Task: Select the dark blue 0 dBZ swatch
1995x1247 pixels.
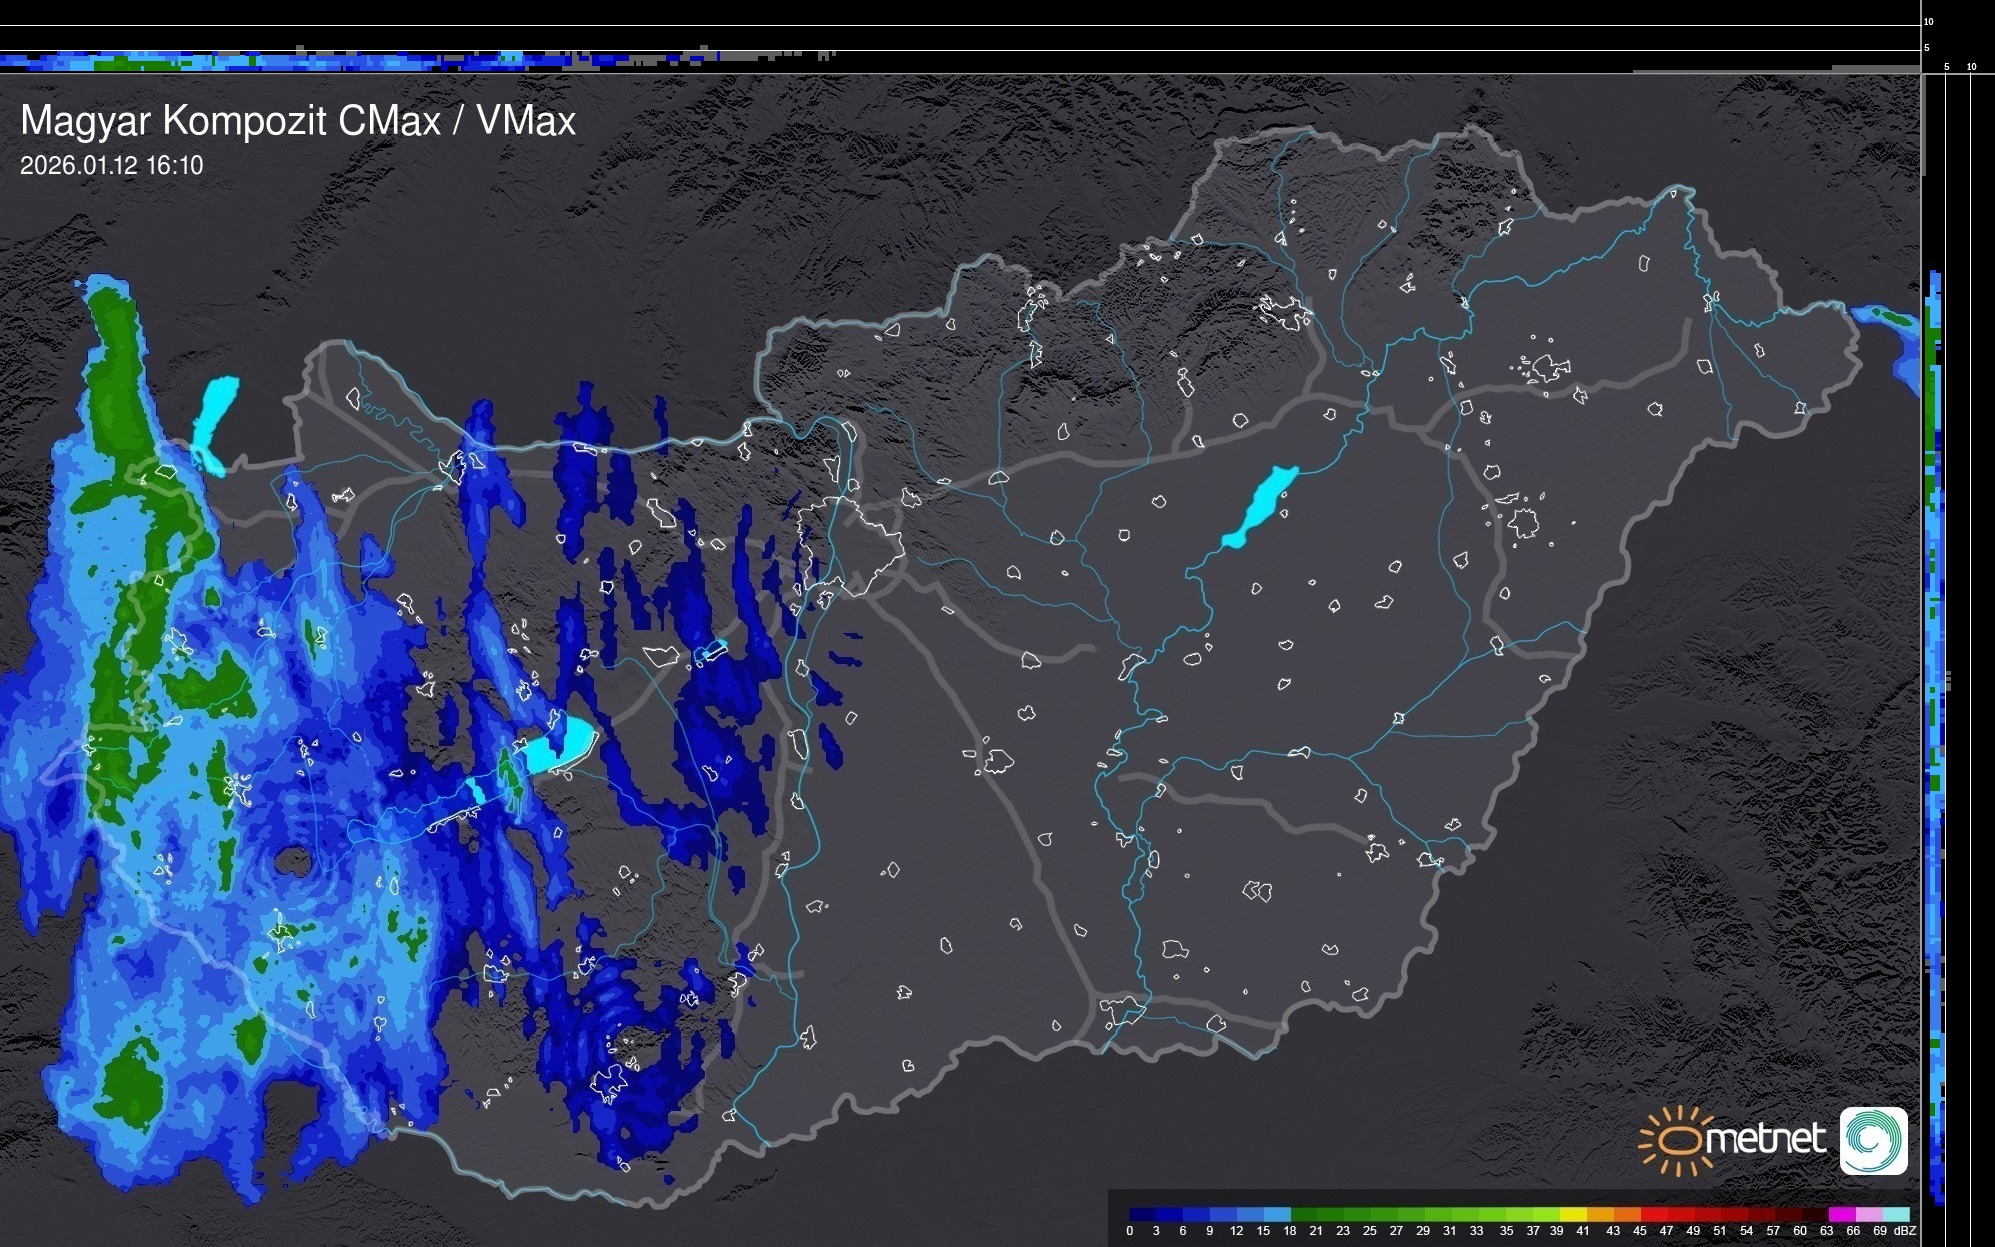Action: [x=1142, y=1215]
